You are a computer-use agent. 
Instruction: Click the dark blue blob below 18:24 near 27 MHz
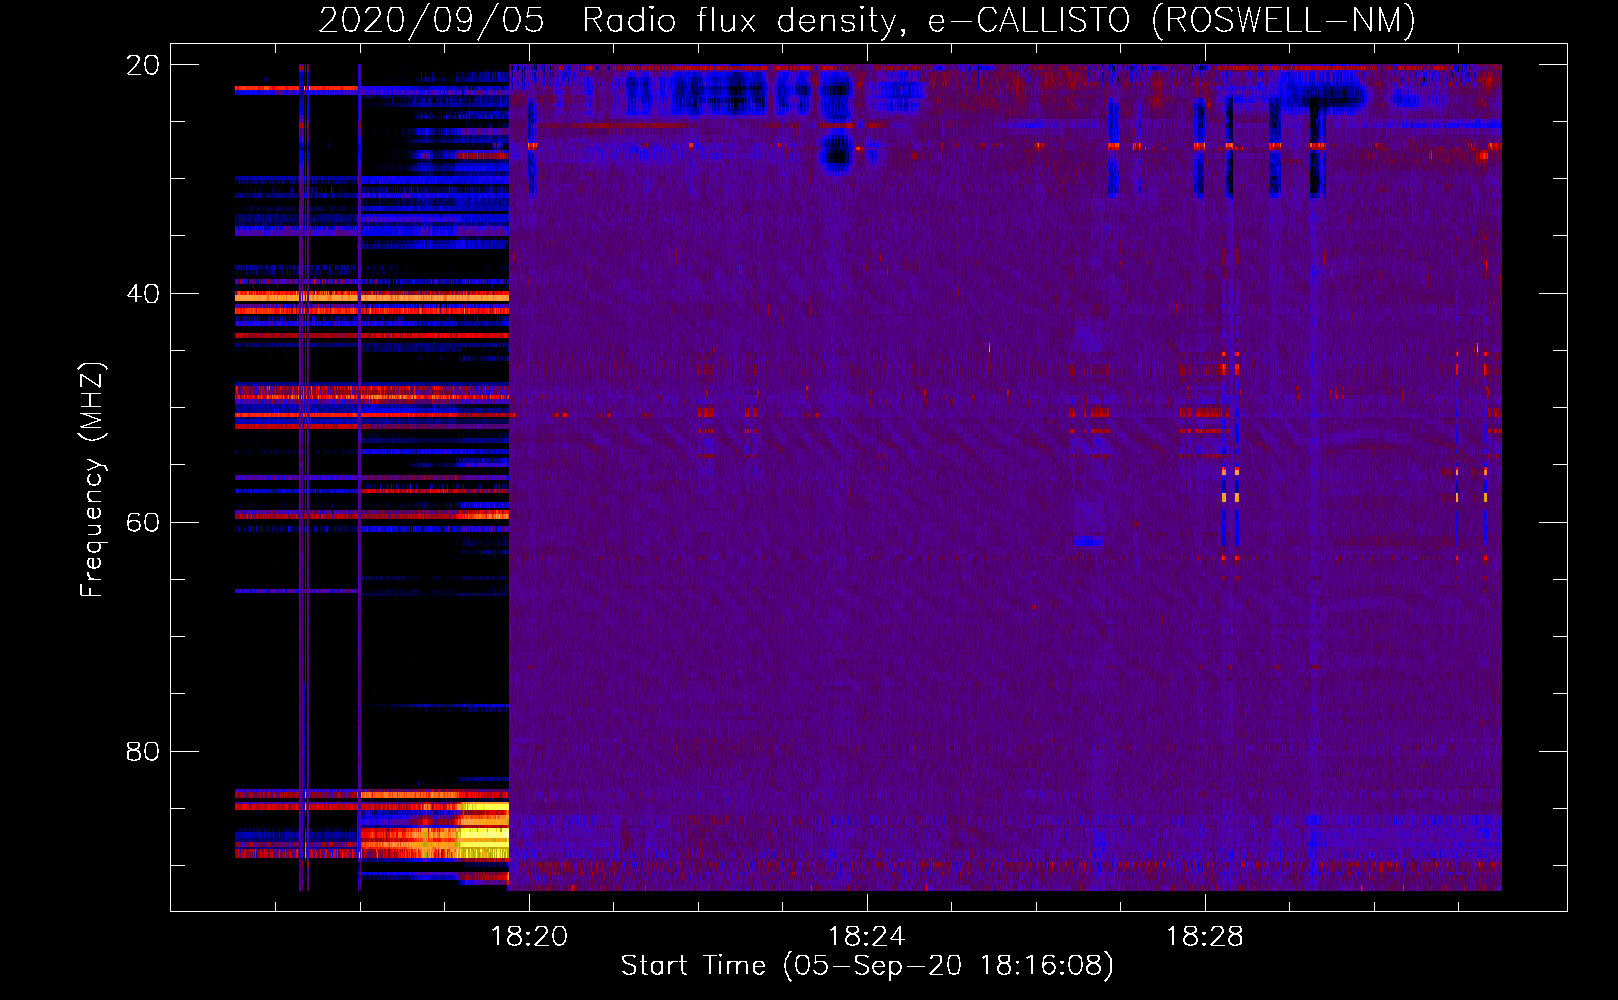click(836, 151)
